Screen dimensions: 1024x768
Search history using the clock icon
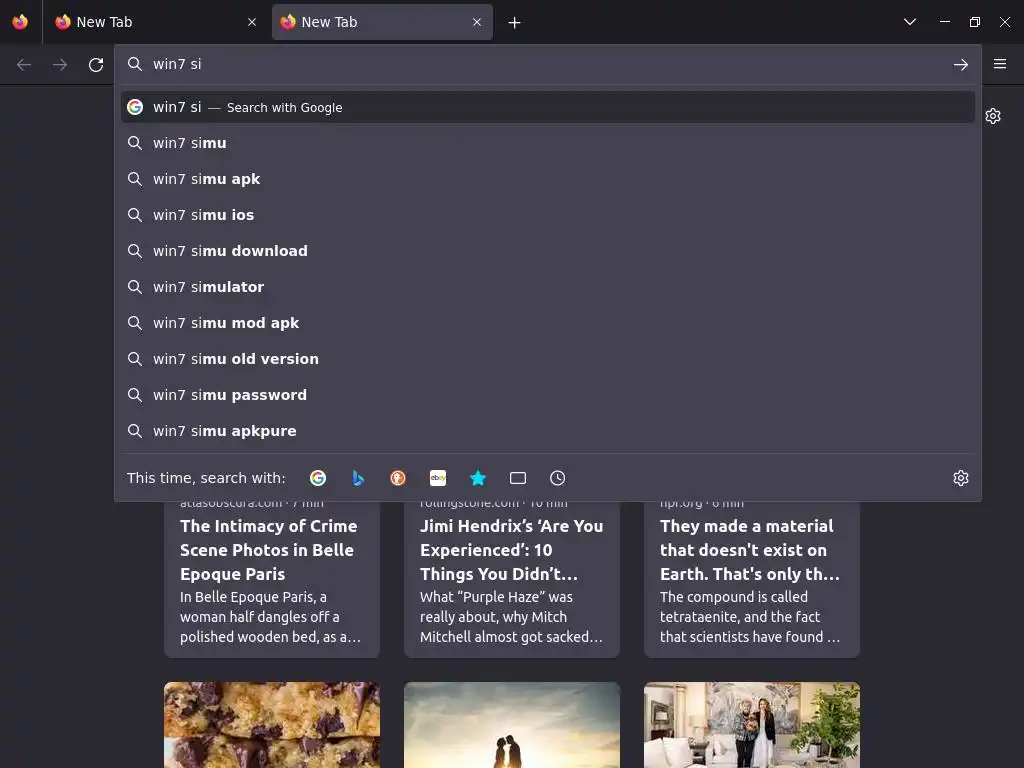tap(558, 478)
